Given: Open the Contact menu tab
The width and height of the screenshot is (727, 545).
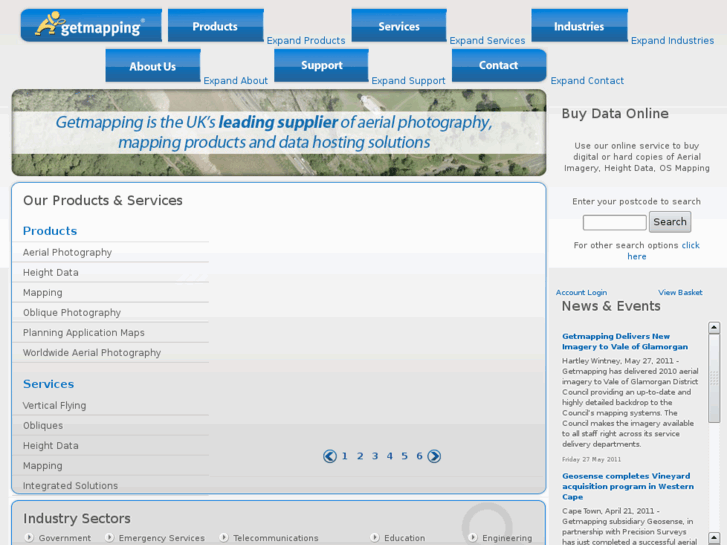Looking at the screenshot, I should click(x=499, y=65).
